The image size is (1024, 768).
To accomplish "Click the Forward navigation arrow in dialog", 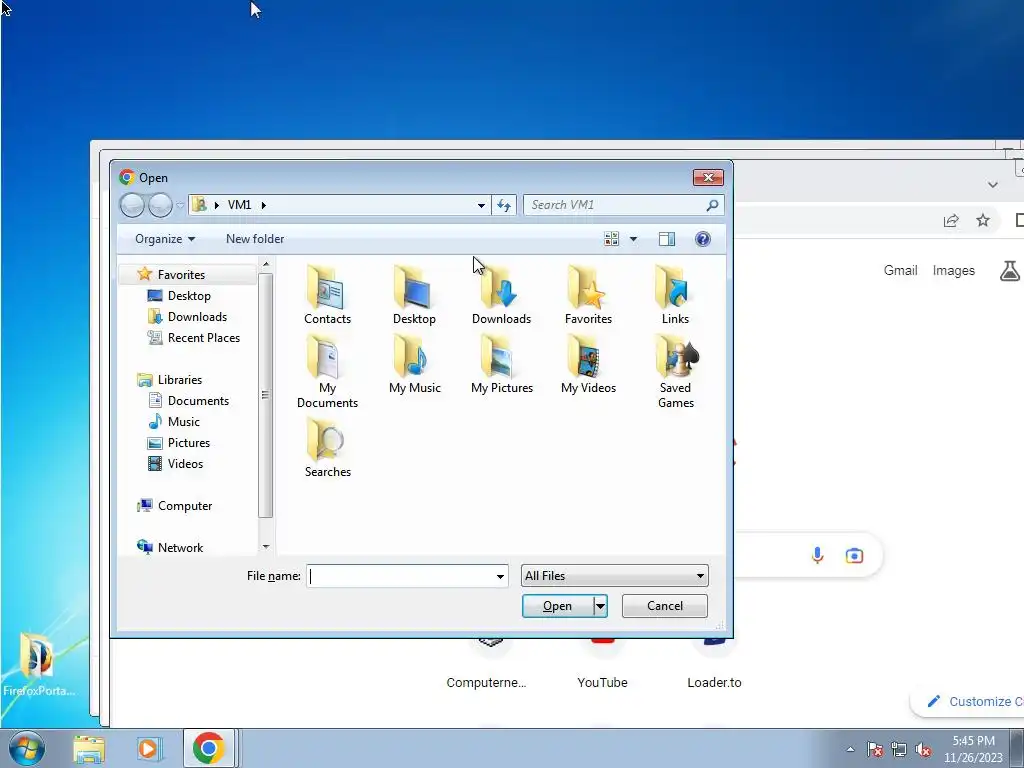I will 160,205.
